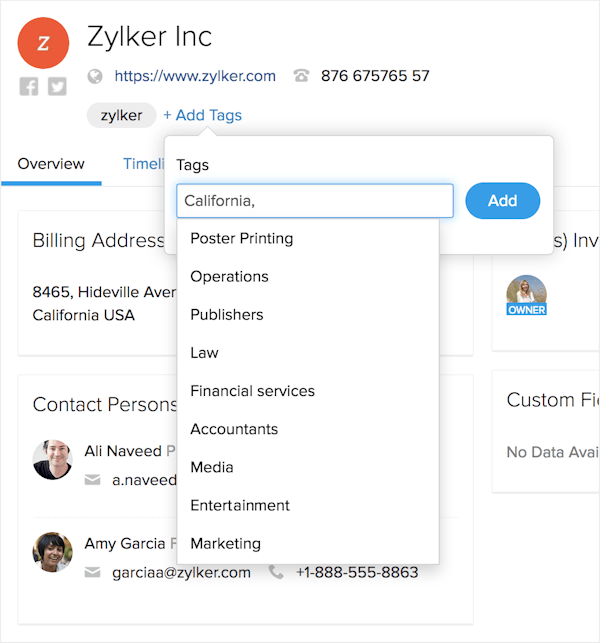Click the + Add Tags link
Image resolution: width=600 pixels, height=643 pixels.
pos(203,115)
